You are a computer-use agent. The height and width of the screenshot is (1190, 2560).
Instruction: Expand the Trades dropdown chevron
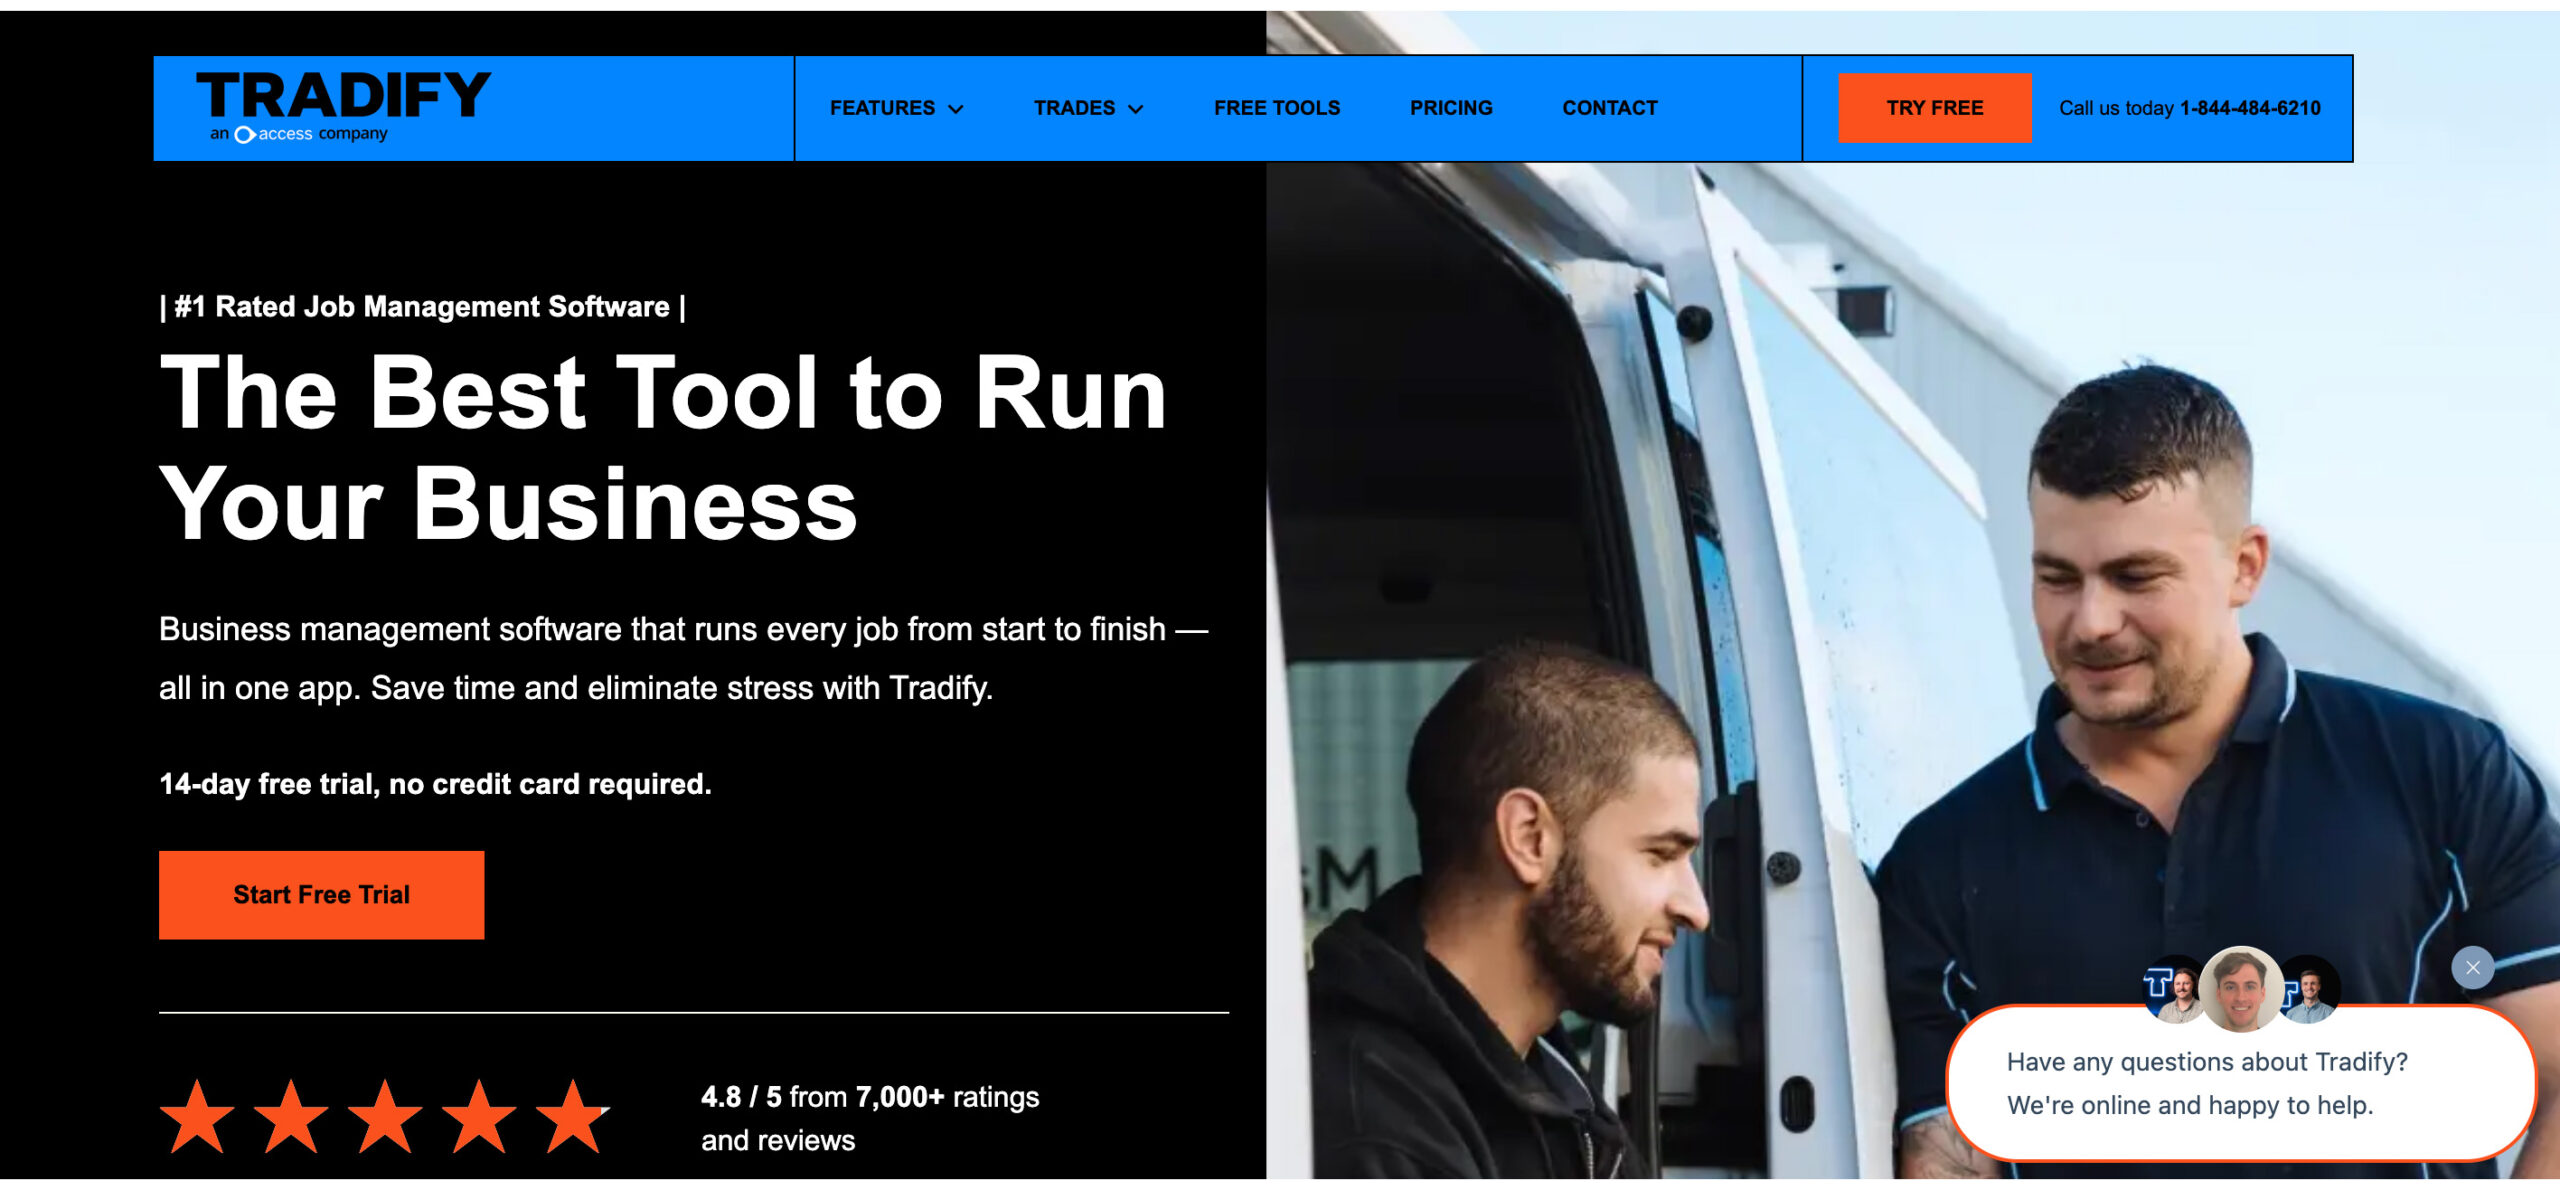pyautogui.click(x=1136, y=109)
